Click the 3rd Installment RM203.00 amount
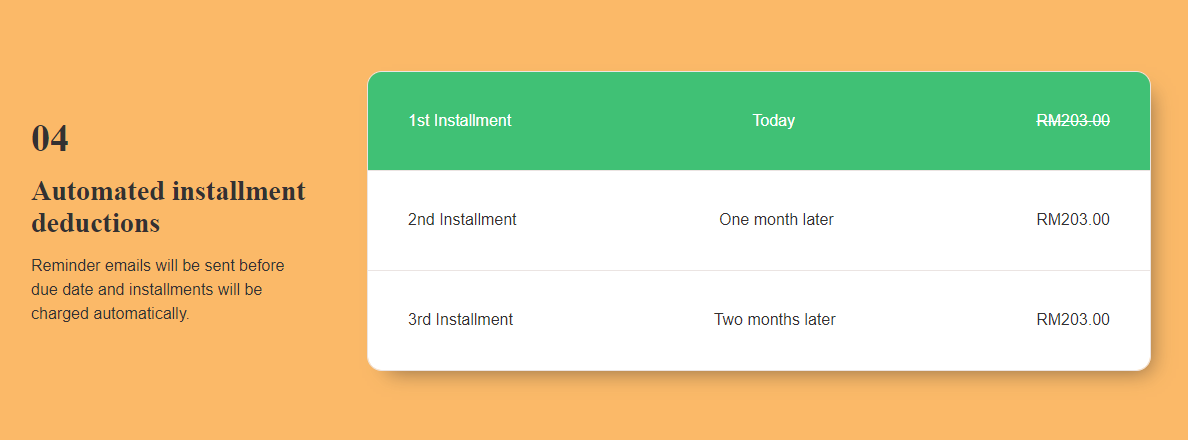 pos(1073,320)
